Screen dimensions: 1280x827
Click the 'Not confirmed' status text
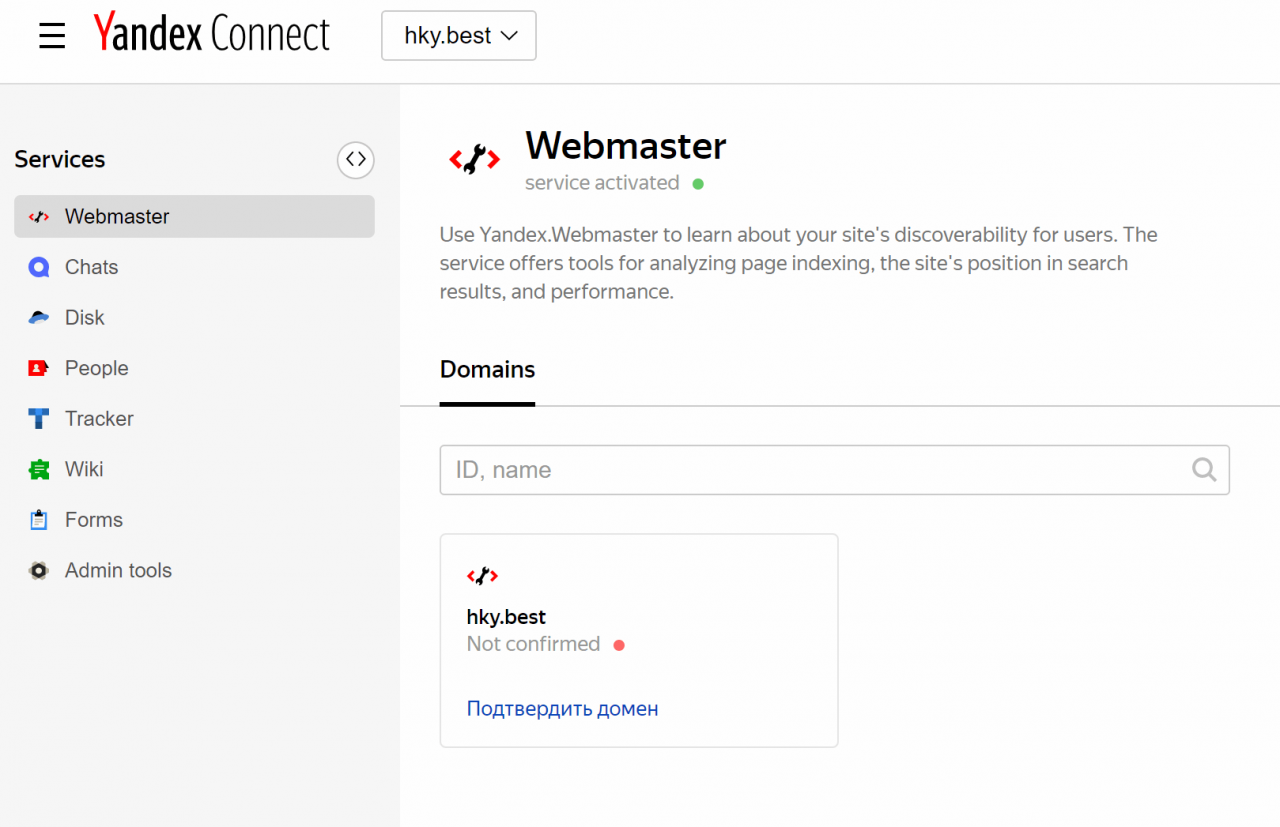tap(533, 644)
